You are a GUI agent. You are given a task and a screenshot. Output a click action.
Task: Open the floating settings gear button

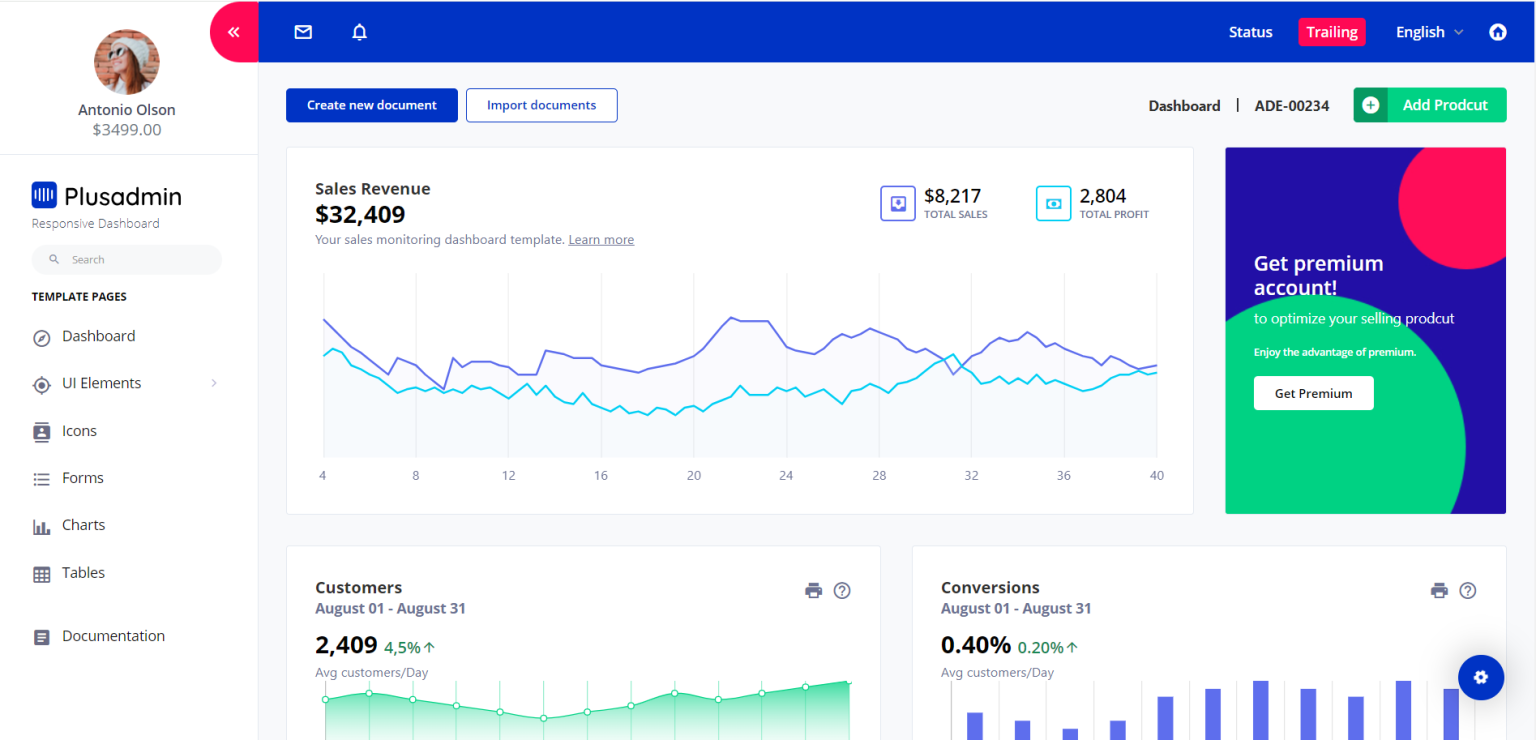click(x=1480, y=677)
